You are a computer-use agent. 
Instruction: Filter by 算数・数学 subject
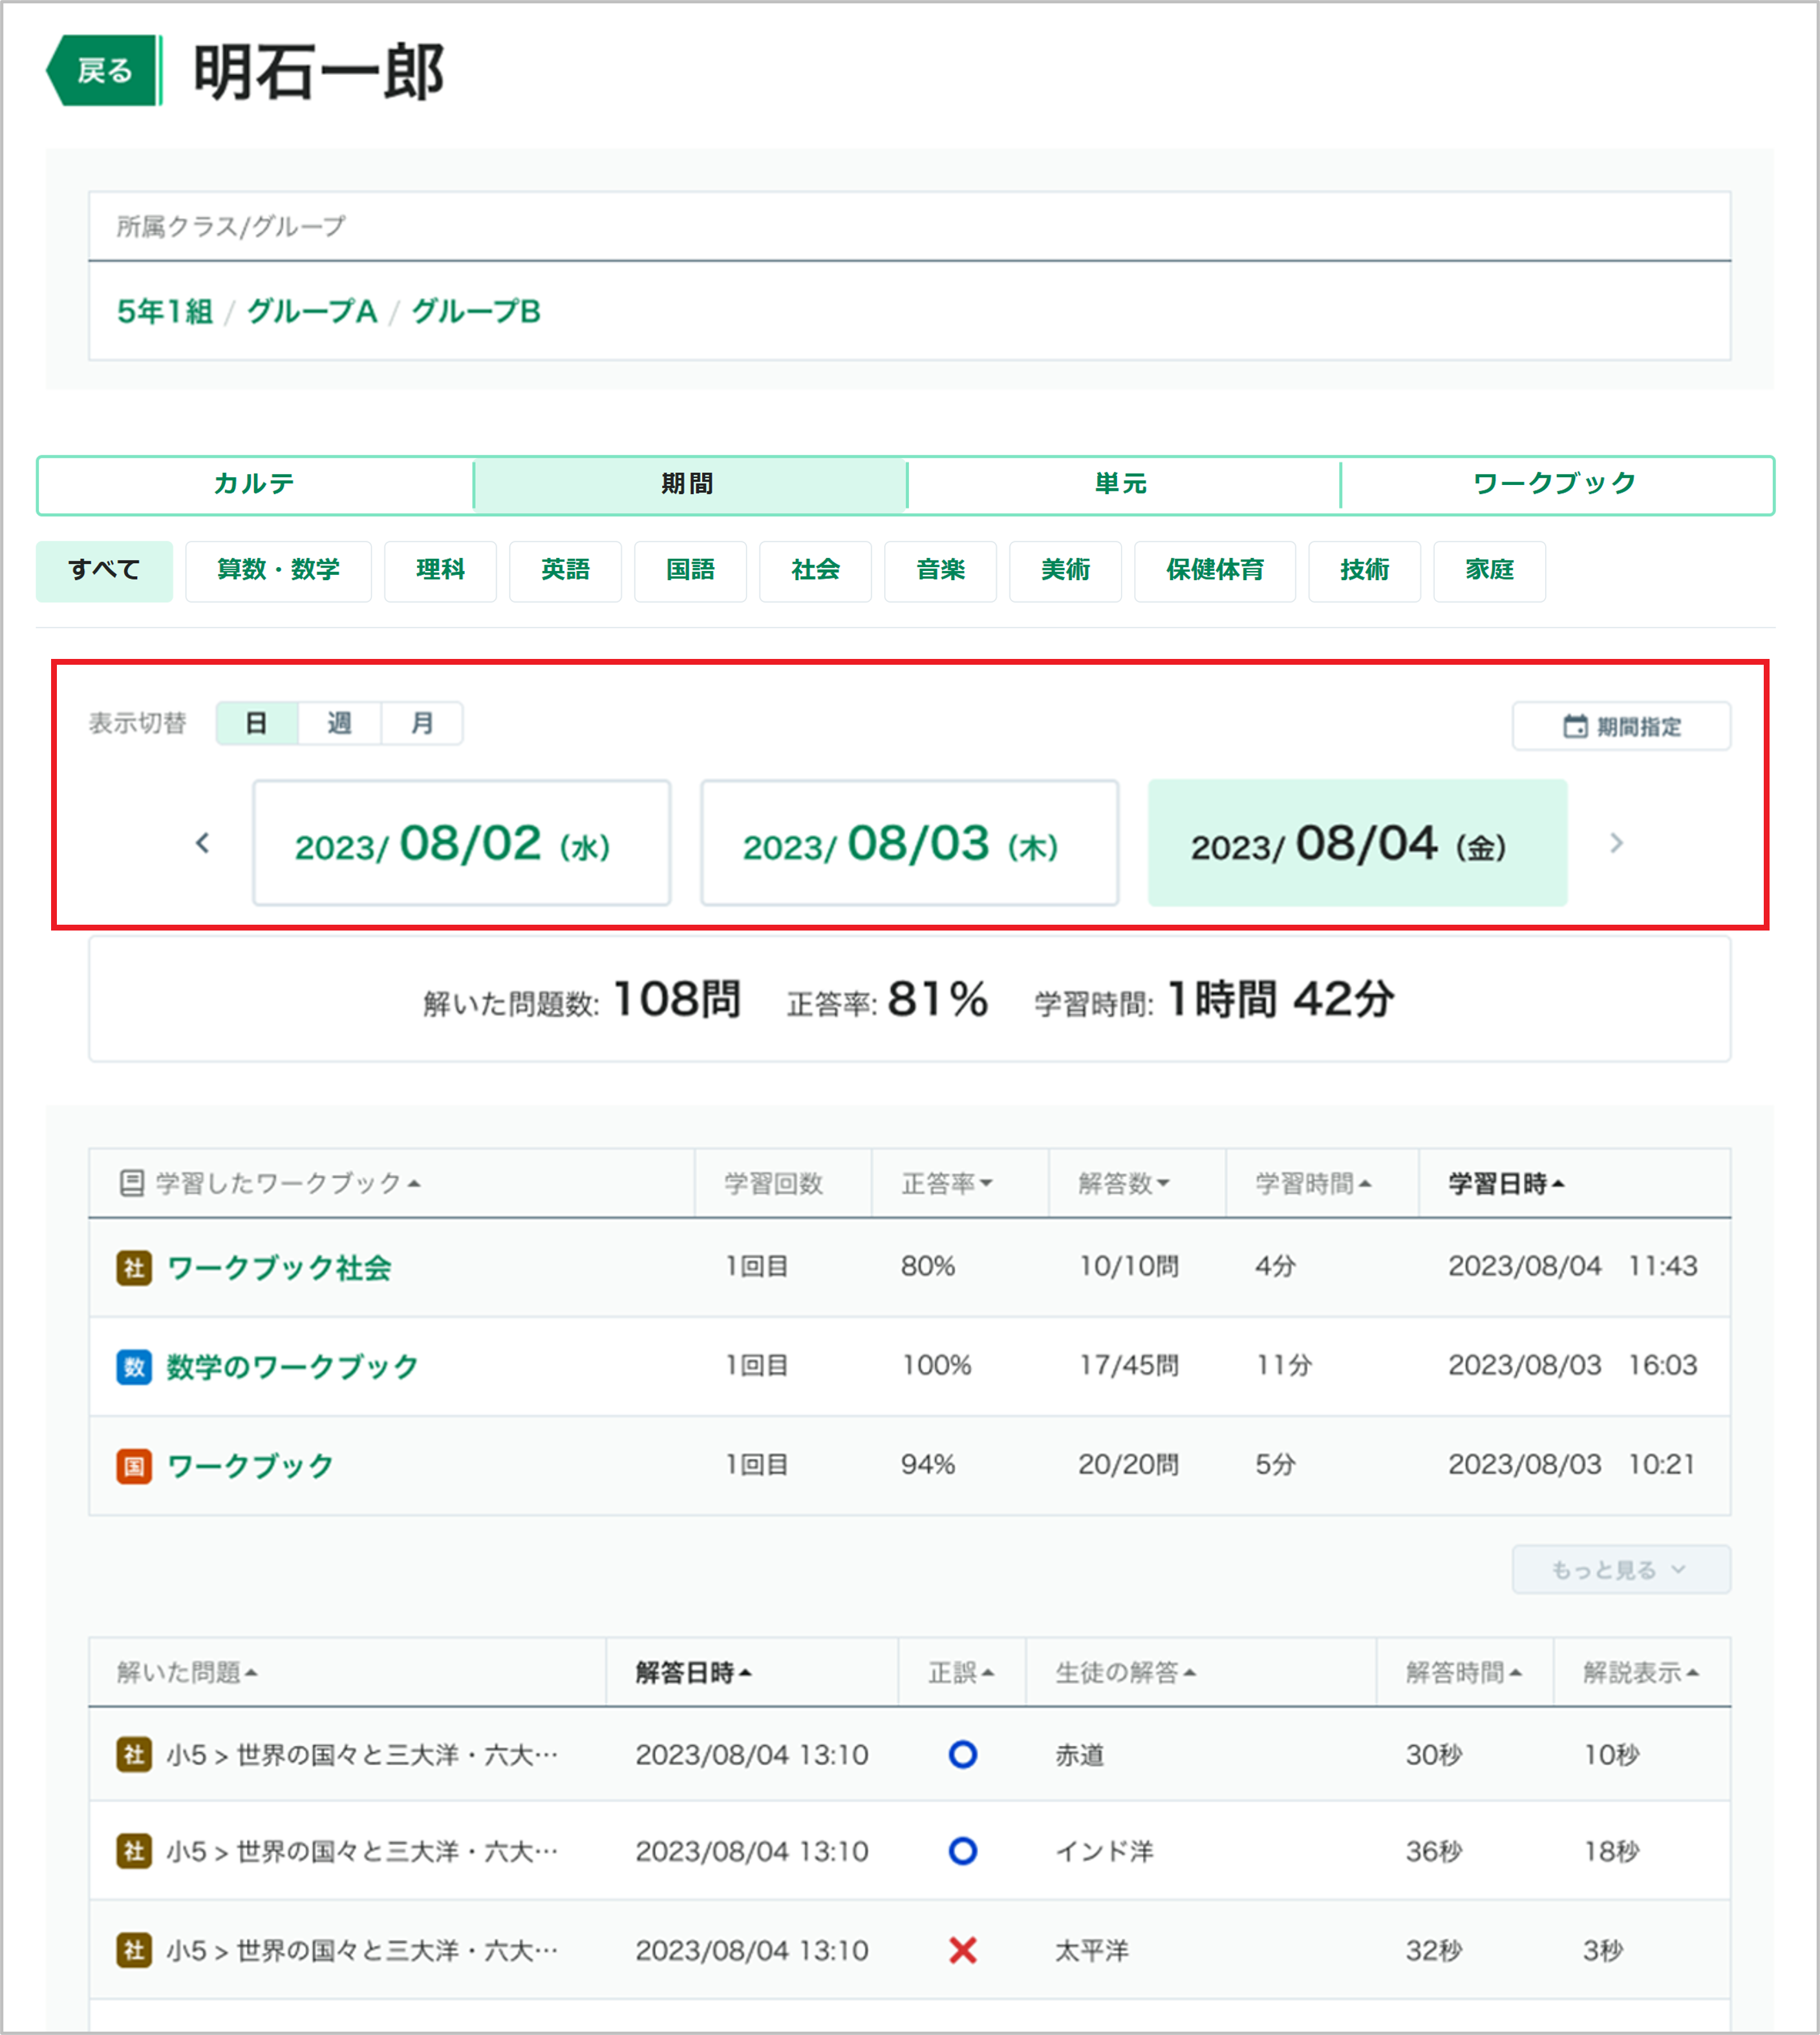click(278, 570)
